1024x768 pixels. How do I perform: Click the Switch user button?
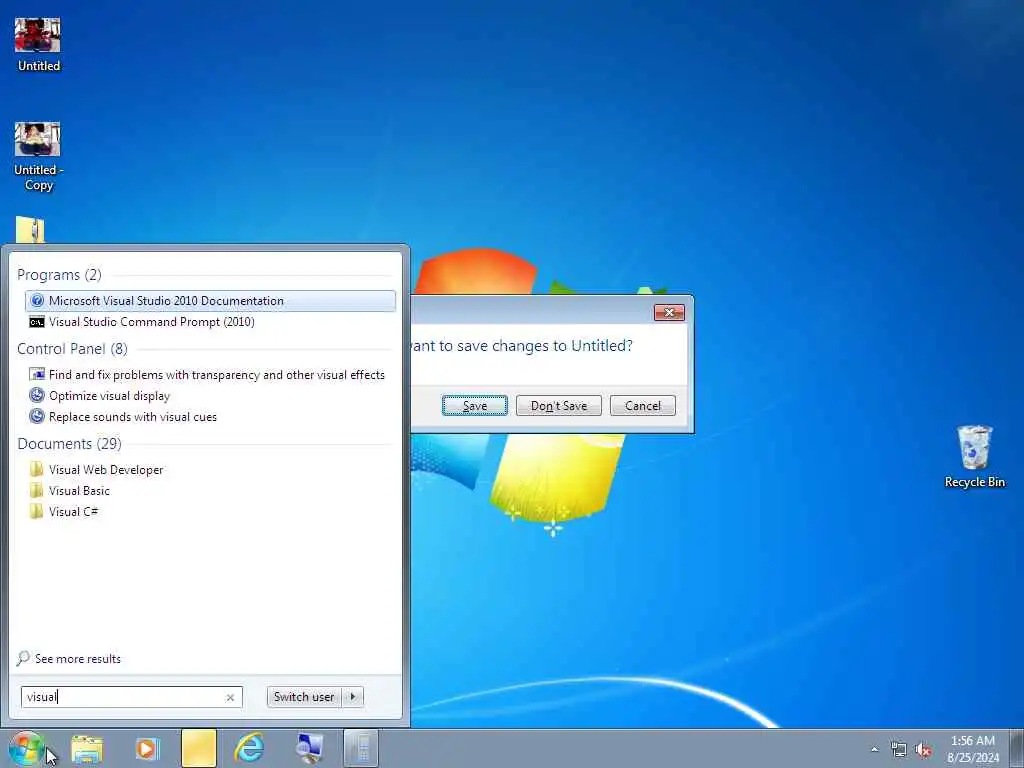[304, 697]
